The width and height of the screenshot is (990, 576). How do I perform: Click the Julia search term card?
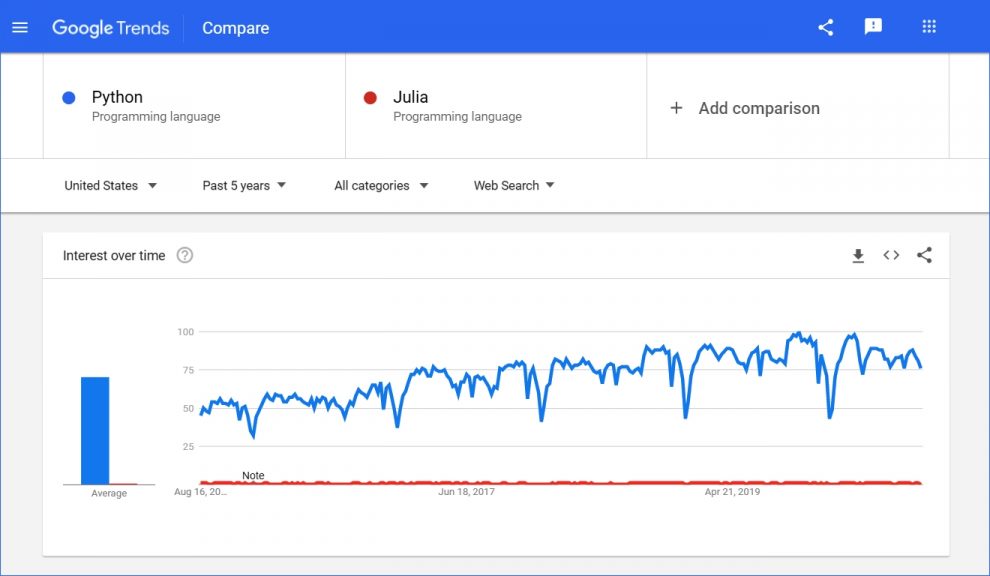tap(450, 105)
